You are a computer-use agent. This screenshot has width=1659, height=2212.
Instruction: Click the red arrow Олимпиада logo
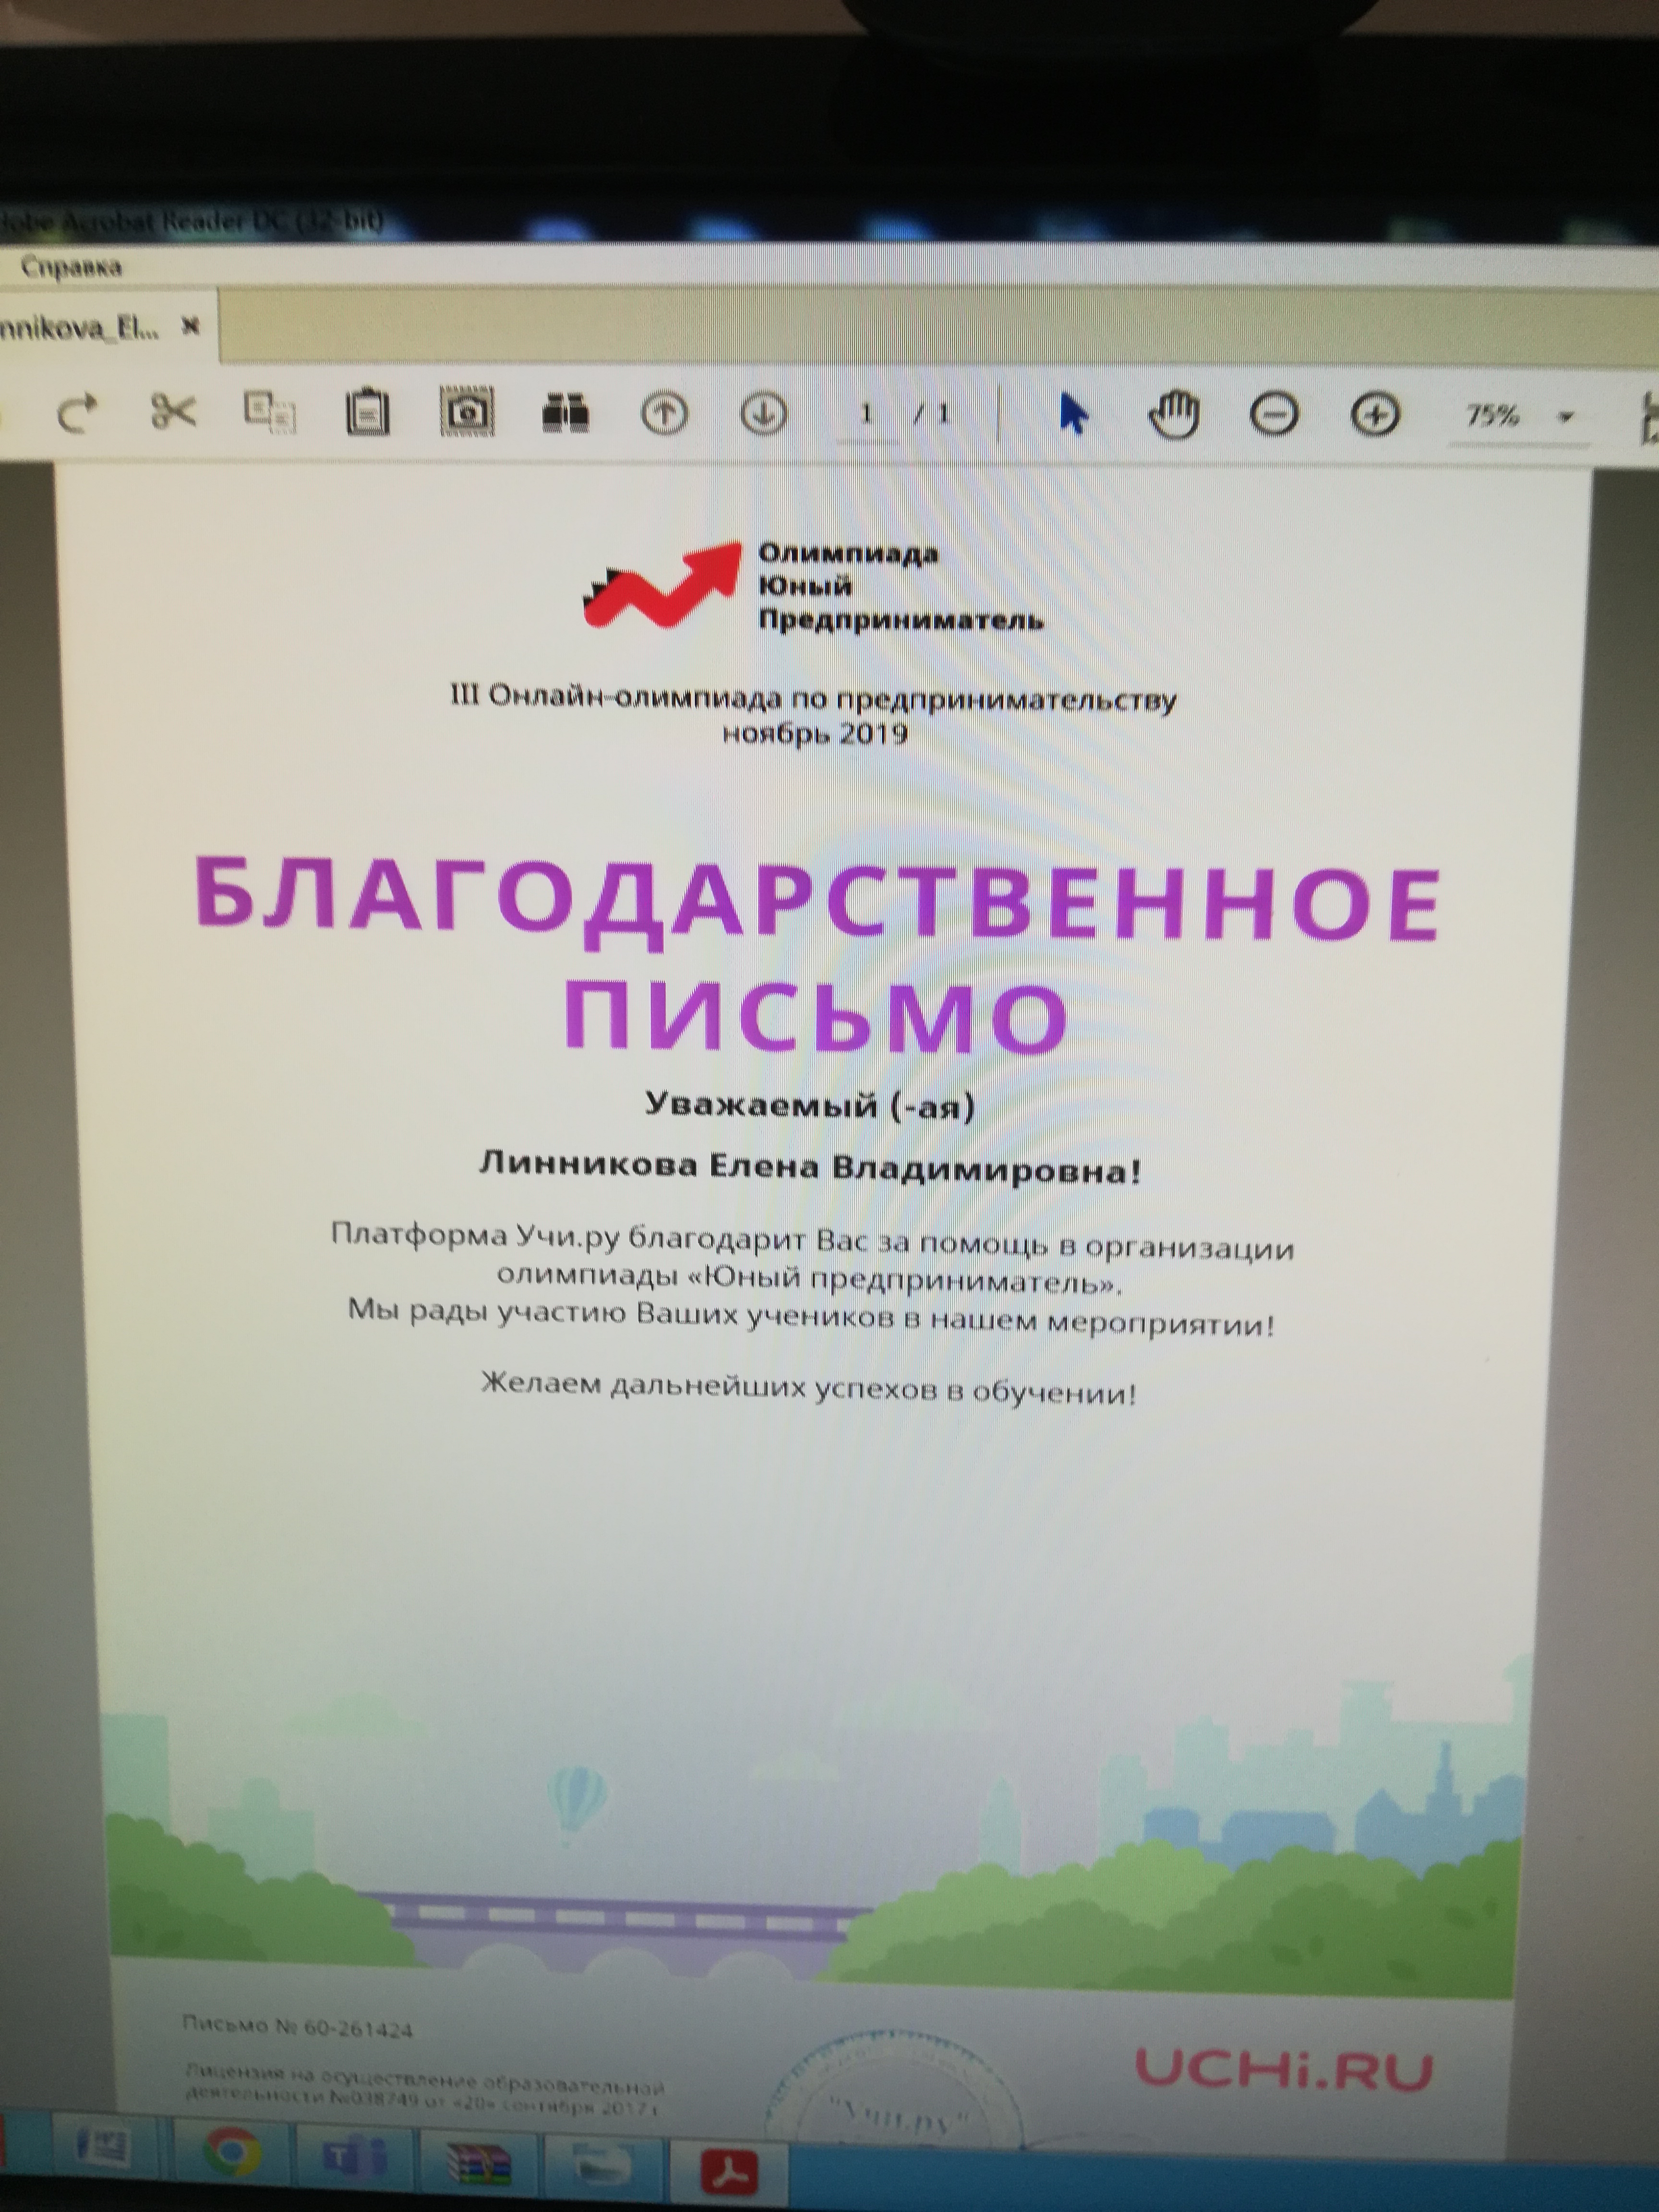(662, 584)
